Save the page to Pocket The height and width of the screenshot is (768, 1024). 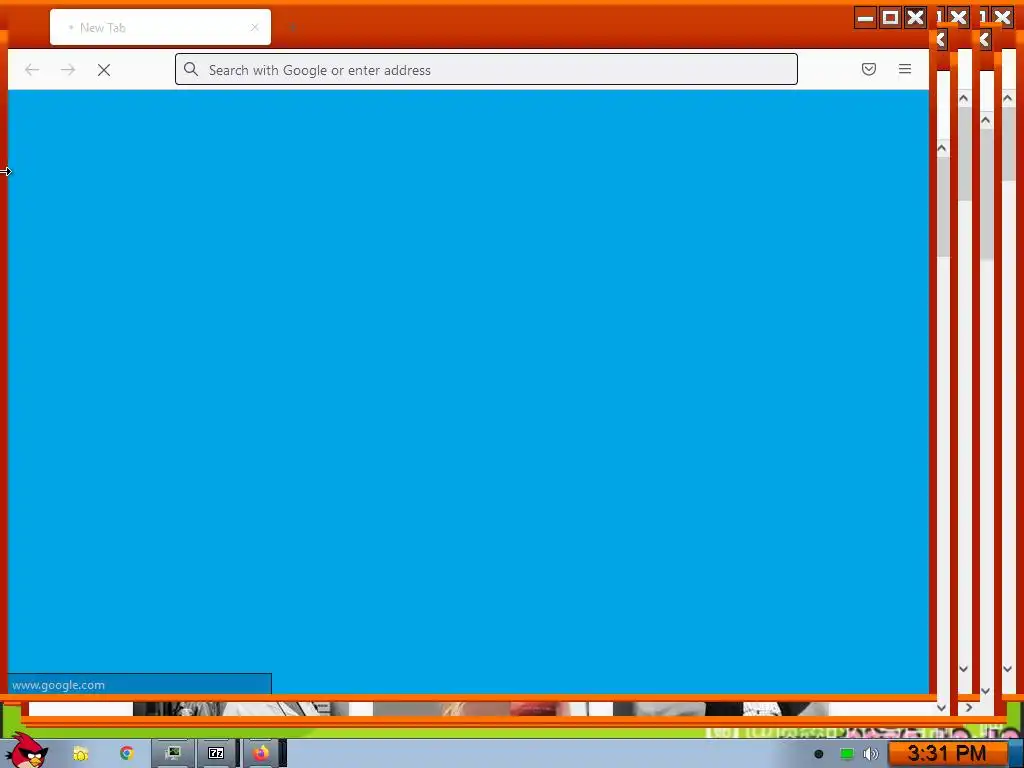pyautogui.click(x=869, y=69)
